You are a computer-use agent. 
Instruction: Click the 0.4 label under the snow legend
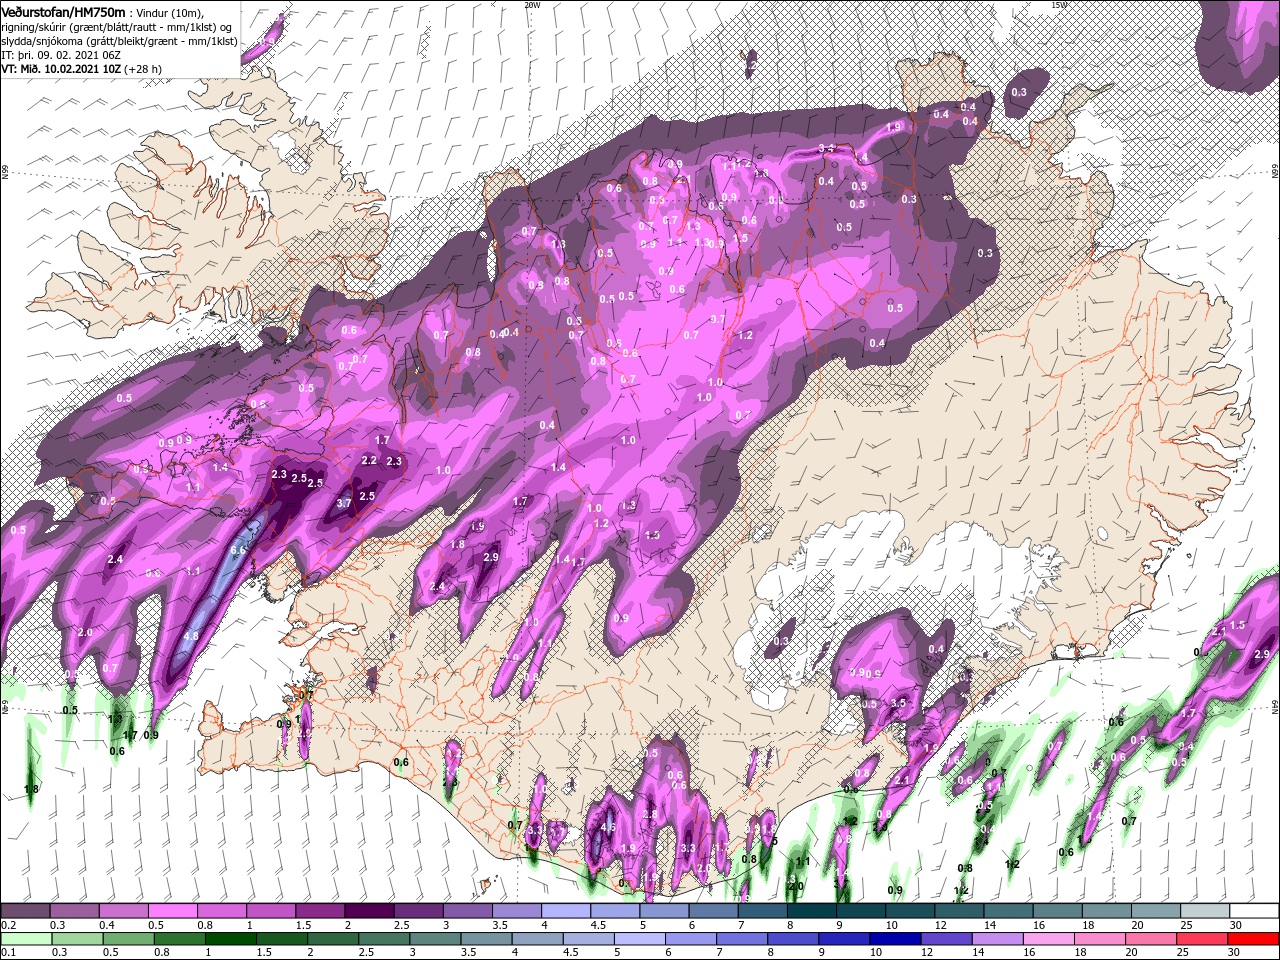point(107,925)
